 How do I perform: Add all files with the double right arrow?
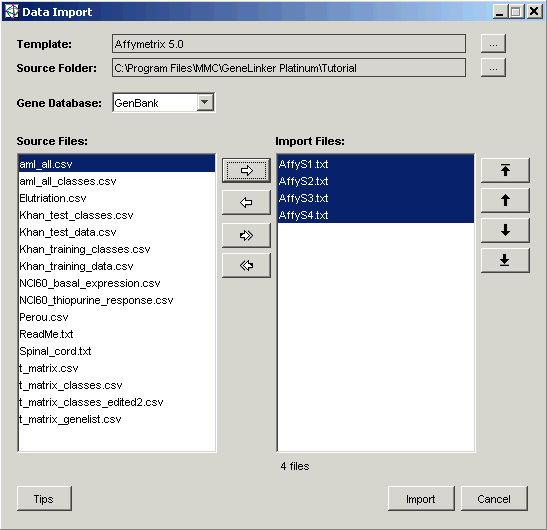246,236
